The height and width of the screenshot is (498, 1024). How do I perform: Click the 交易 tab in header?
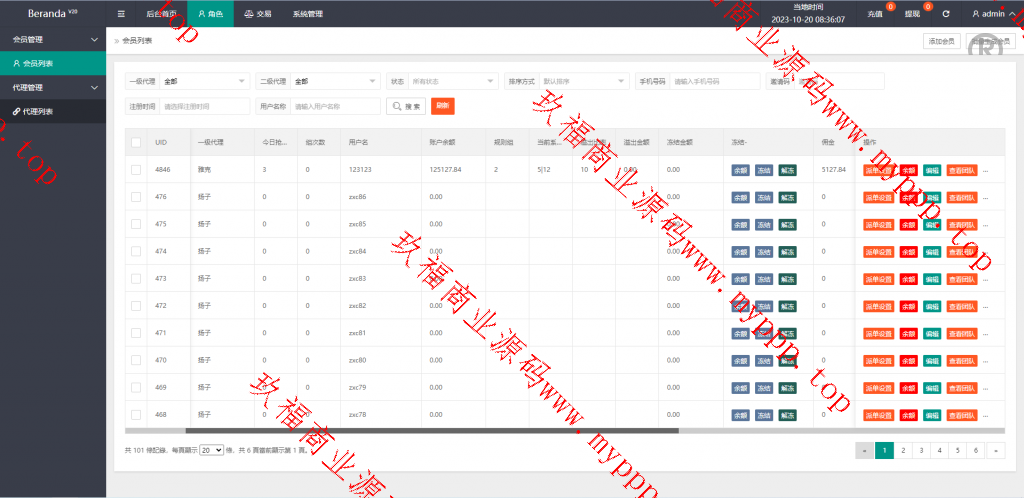tap(257, 14)
